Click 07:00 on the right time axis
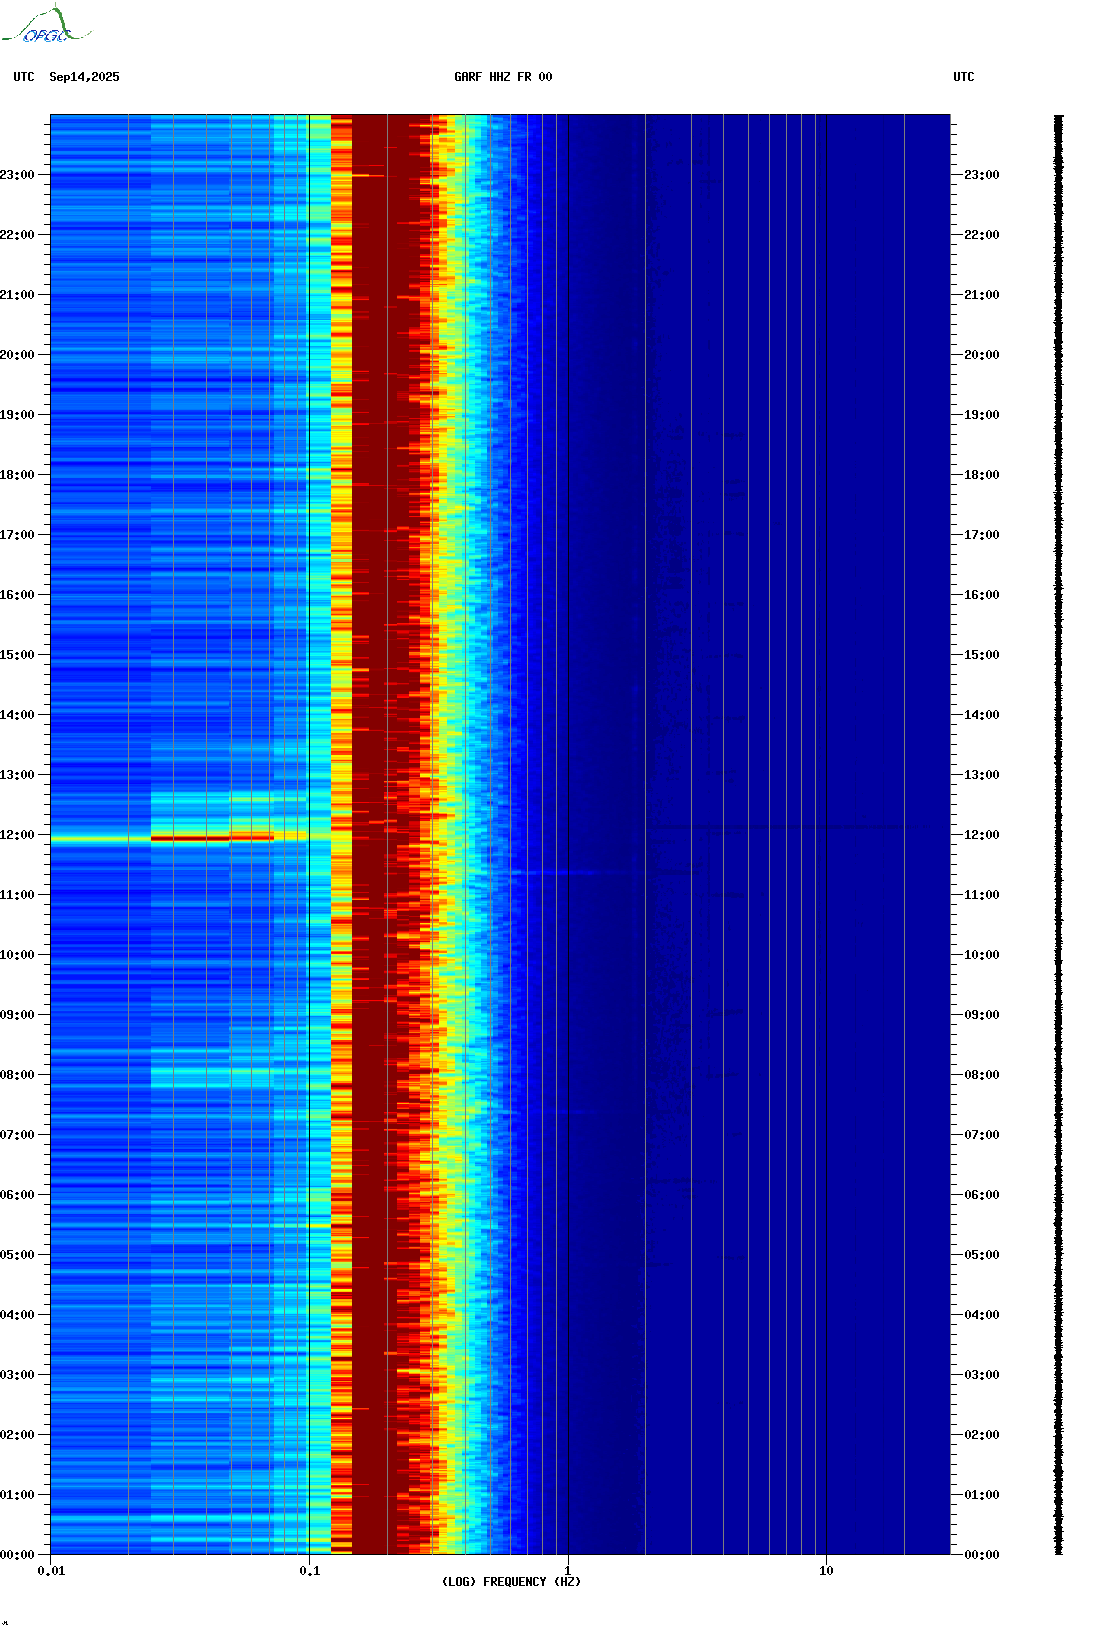This screenshot has height=1634, width=1102. click(x=982, y=1135)
